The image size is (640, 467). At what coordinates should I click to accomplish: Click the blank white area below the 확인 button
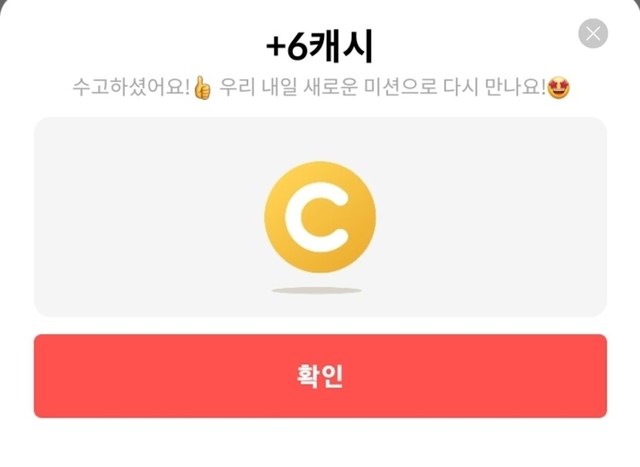[320, 443]
